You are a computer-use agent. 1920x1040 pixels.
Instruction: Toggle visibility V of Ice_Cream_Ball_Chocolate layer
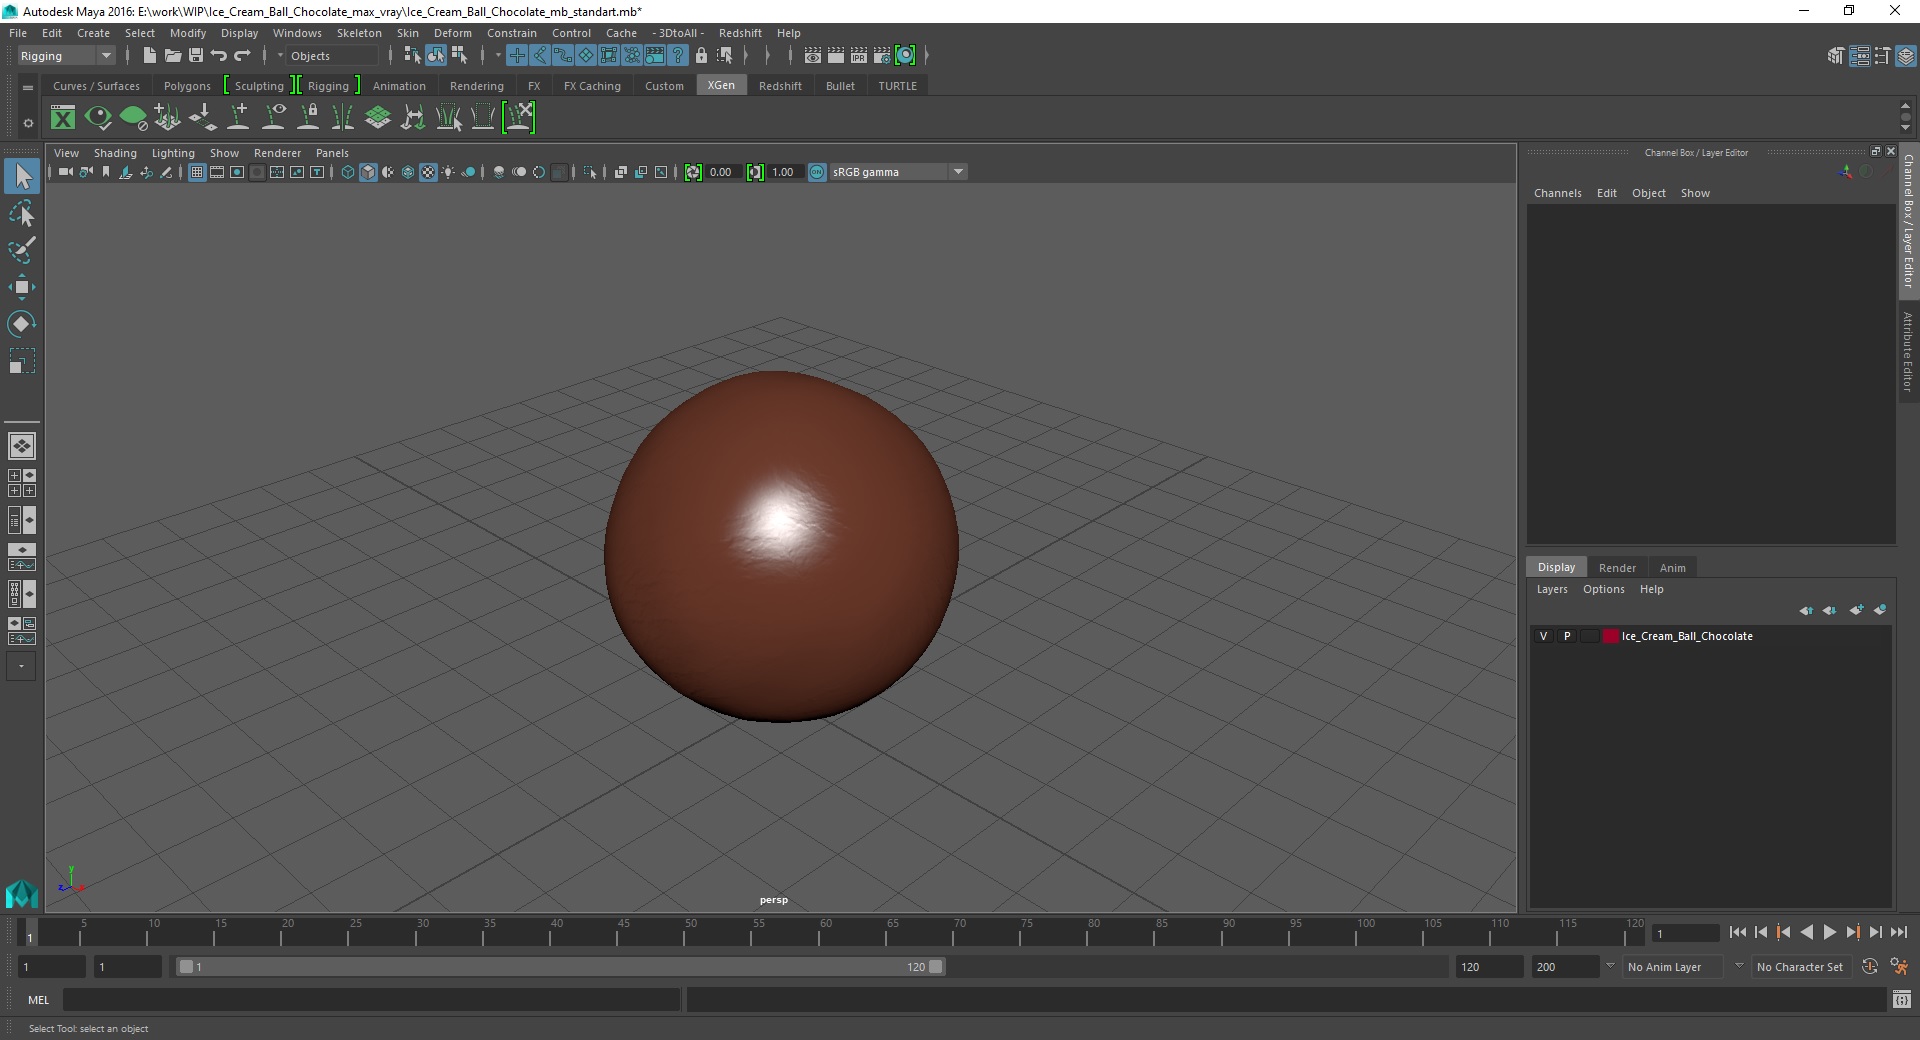coord(1543,636)
